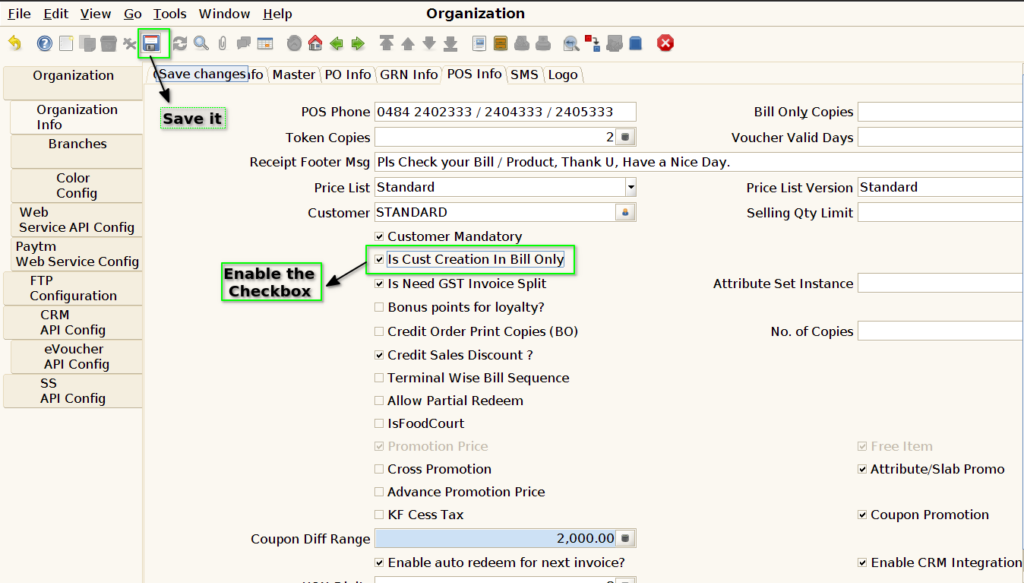Click the Receipt Footer Msg field
The image size is (1024, 583).
pyautogui.click(x=699, y=162)
